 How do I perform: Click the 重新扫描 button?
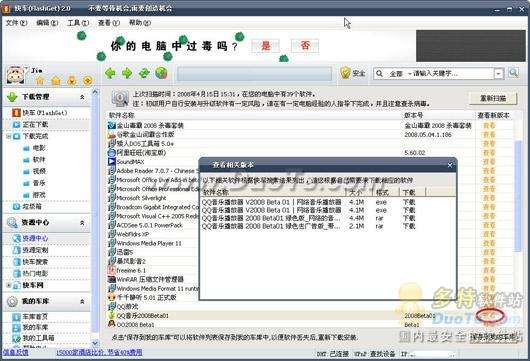493,98
